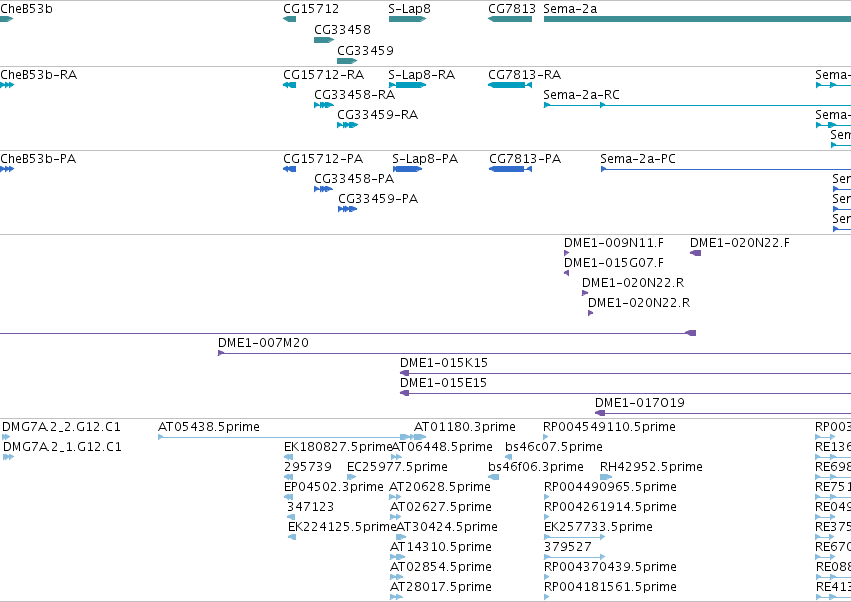Click the DMG7A.2_2.G12.C1 EST label

[61, 427]
